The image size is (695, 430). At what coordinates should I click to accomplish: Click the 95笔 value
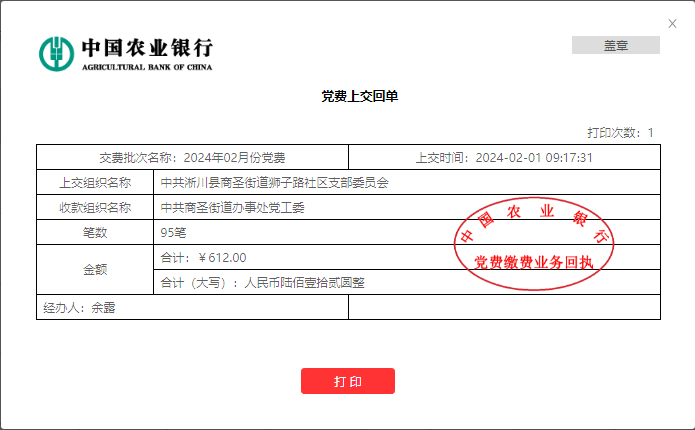[x=173, y=233]
